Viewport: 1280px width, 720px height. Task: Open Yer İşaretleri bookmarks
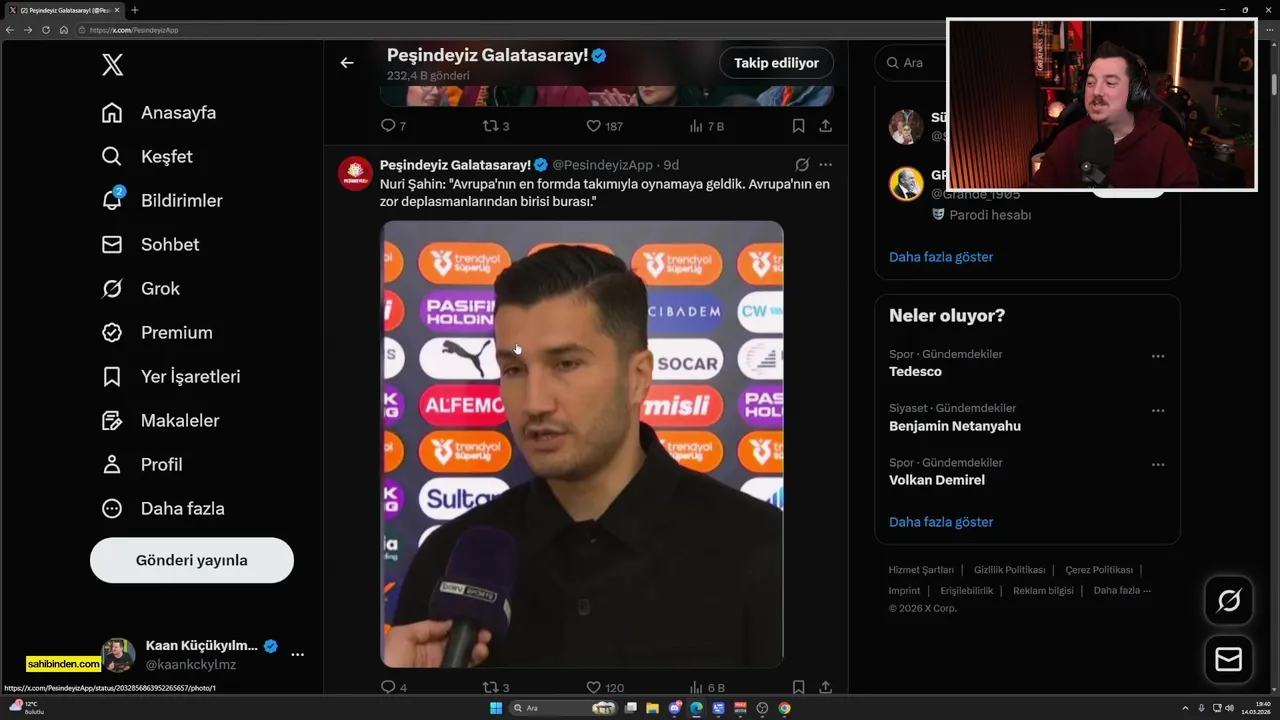(x=171, y=377)
